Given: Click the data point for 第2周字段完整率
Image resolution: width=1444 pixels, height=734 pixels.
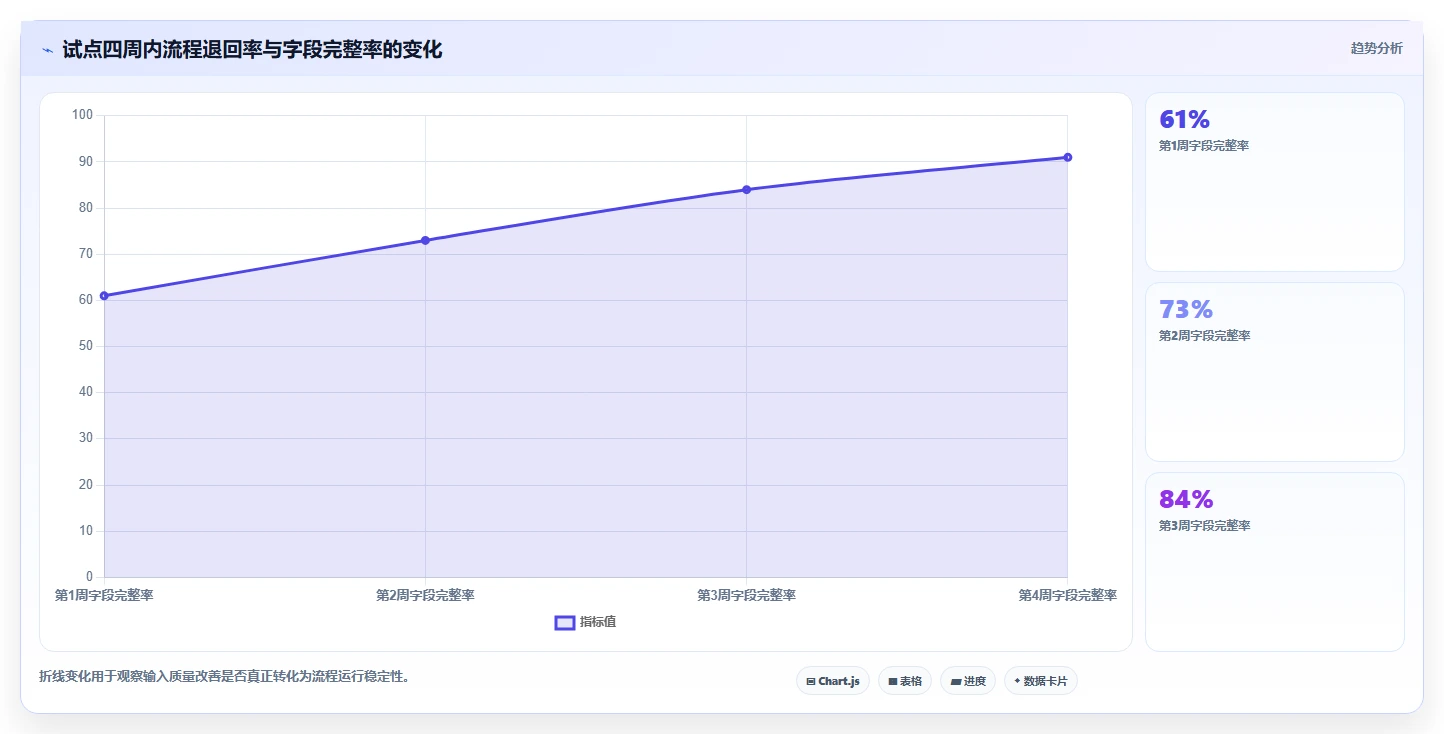Looking at the screenshot, I should tap(425, 240).
